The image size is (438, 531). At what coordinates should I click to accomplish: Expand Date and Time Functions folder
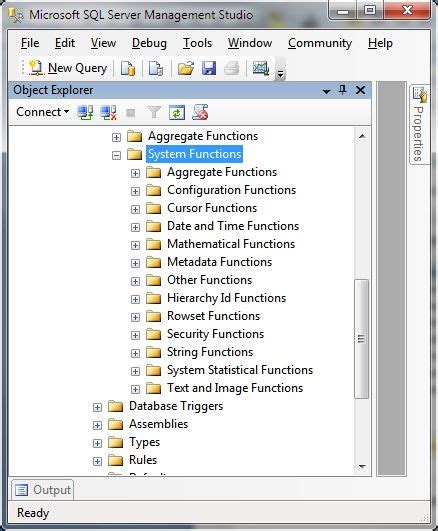[x=135, y=227]
